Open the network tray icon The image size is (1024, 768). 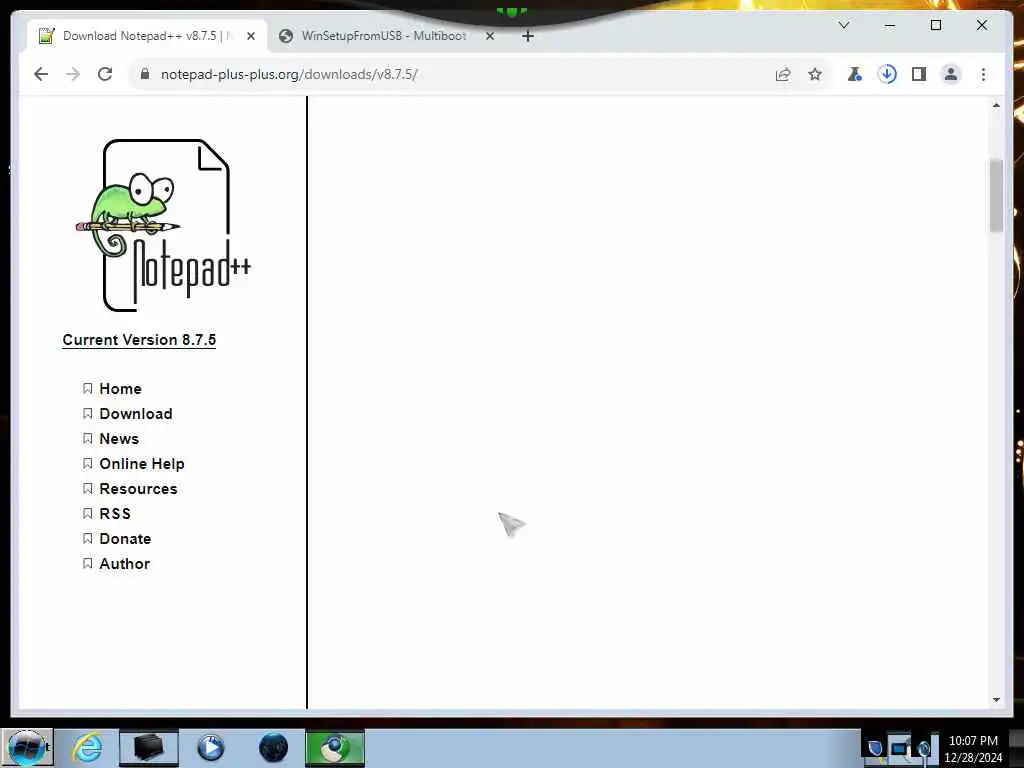pos(900,748)
